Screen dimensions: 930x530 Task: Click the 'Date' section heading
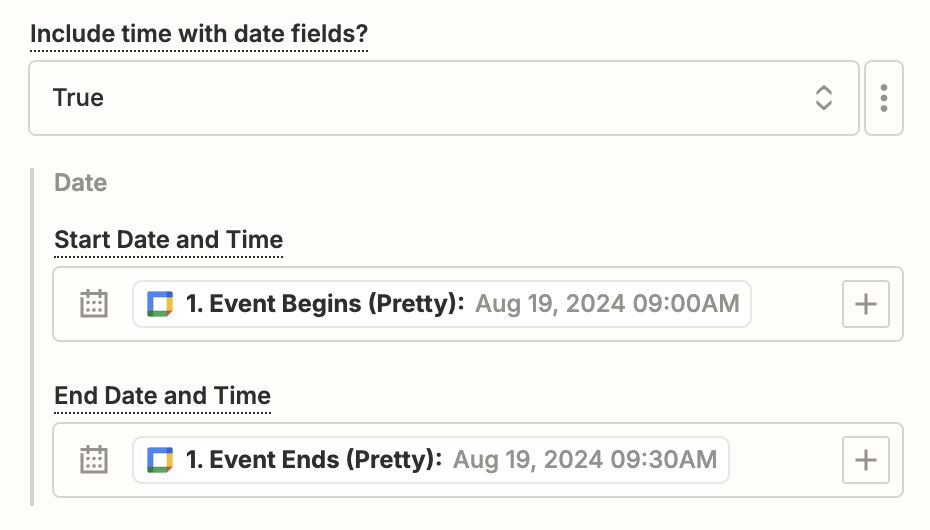[x=80, y=183]
